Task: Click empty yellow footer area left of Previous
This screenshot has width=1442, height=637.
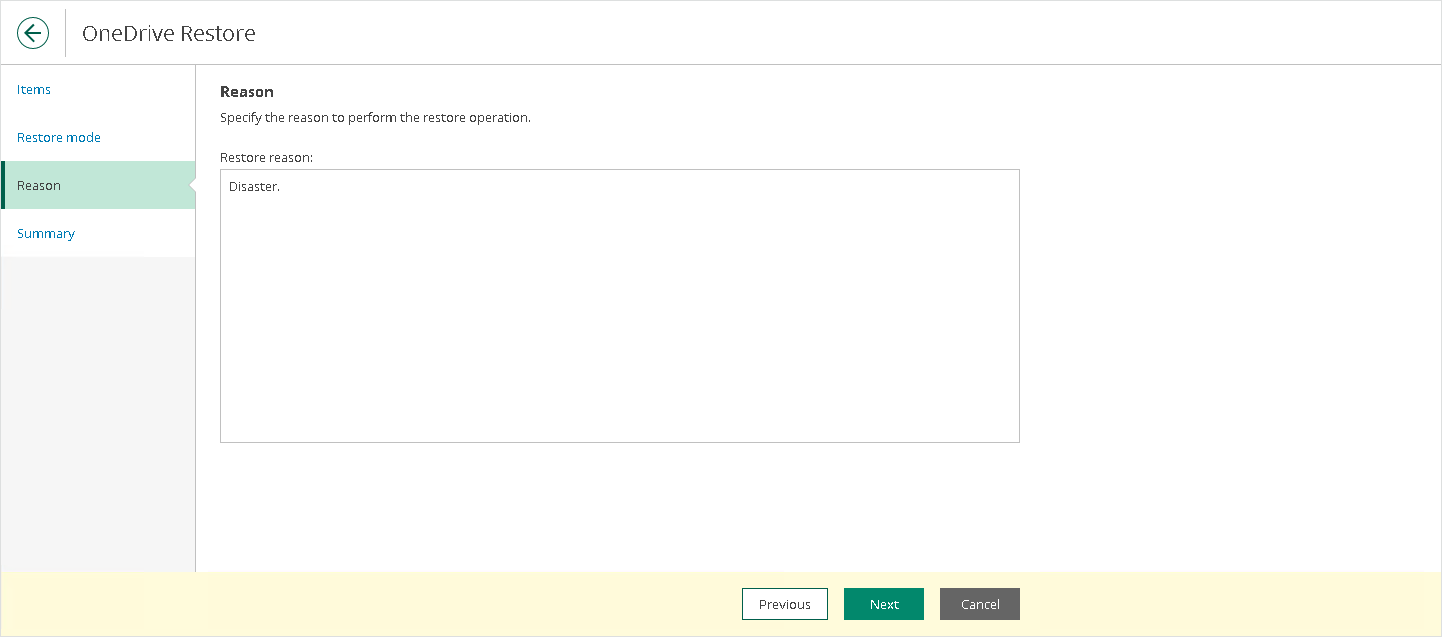Action: (370, 604)
